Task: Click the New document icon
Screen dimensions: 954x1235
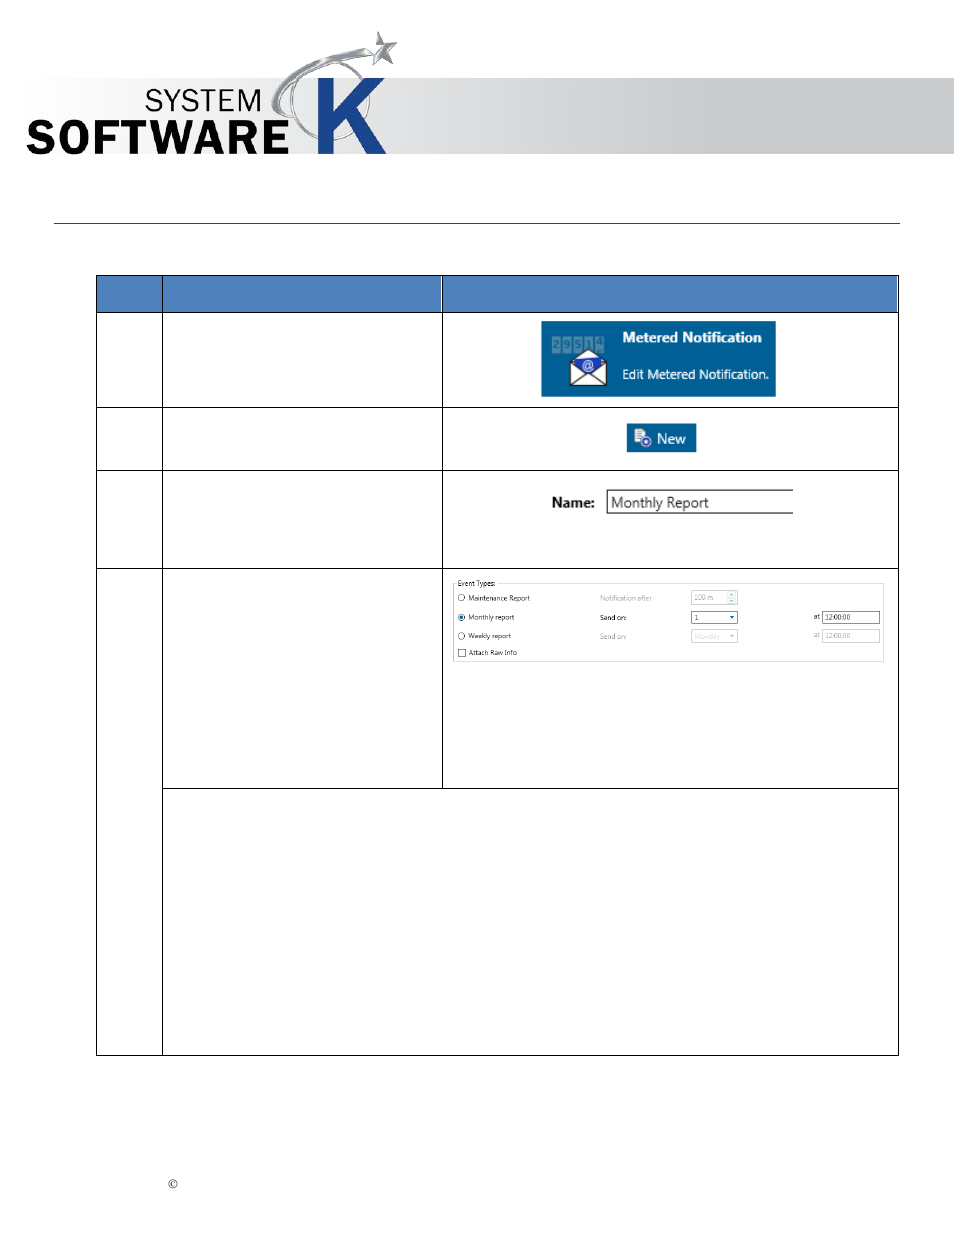Action: tap(642, 438)
